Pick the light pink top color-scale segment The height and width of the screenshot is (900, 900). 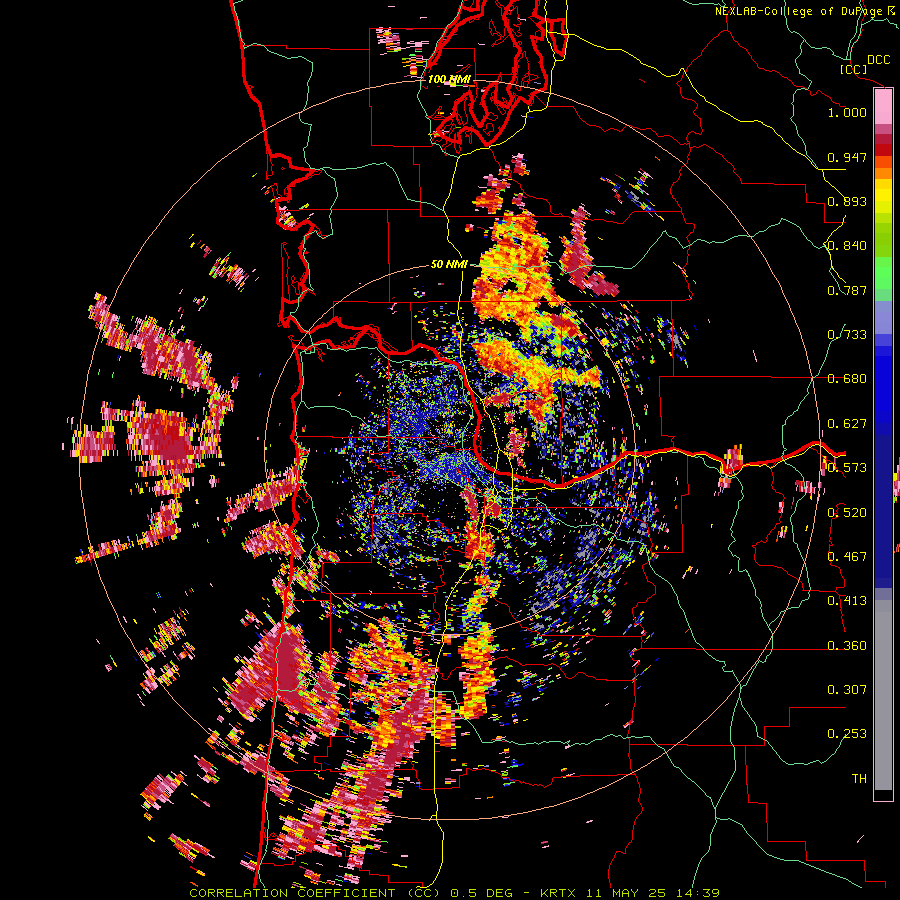(883, 107)
